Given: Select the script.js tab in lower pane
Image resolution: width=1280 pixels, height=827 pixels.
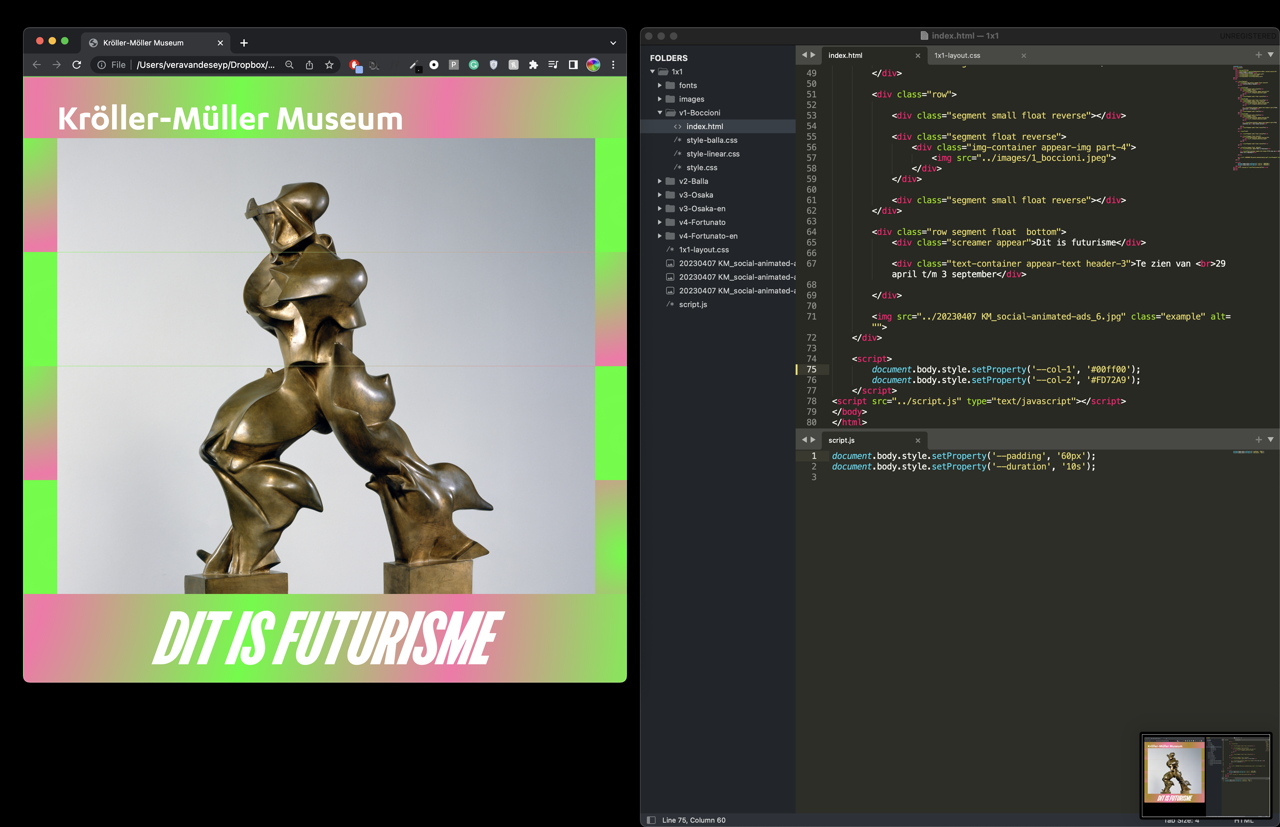Looking at the screenshot, I should 842,440.
